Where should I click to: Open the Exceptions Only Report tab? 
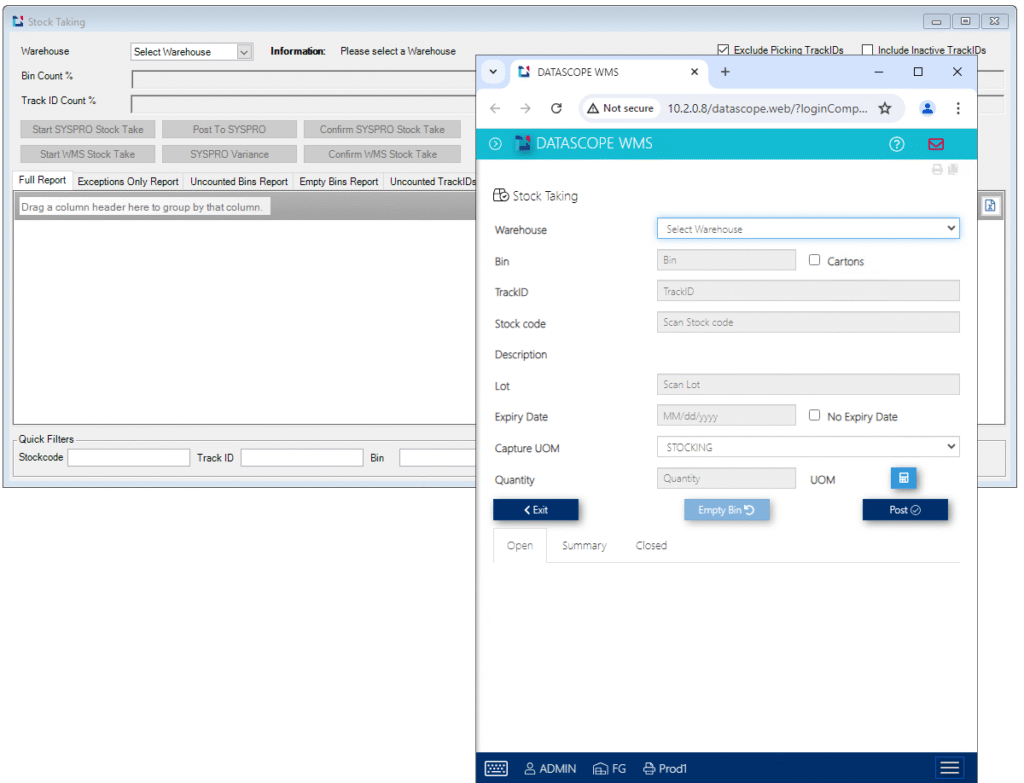pos(128,182)
